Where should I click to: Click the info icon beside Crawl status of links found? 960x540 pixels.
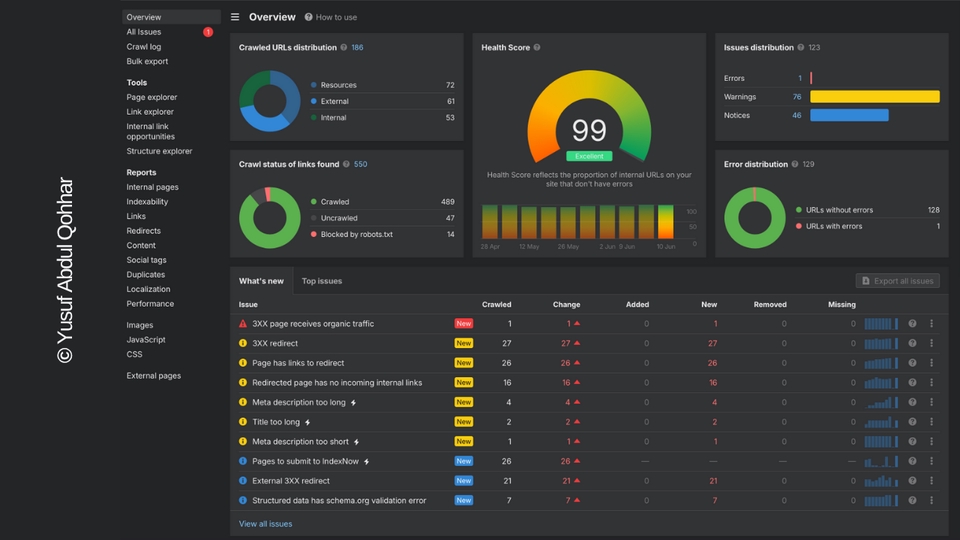pyautogui.click(x=347, y=164)
